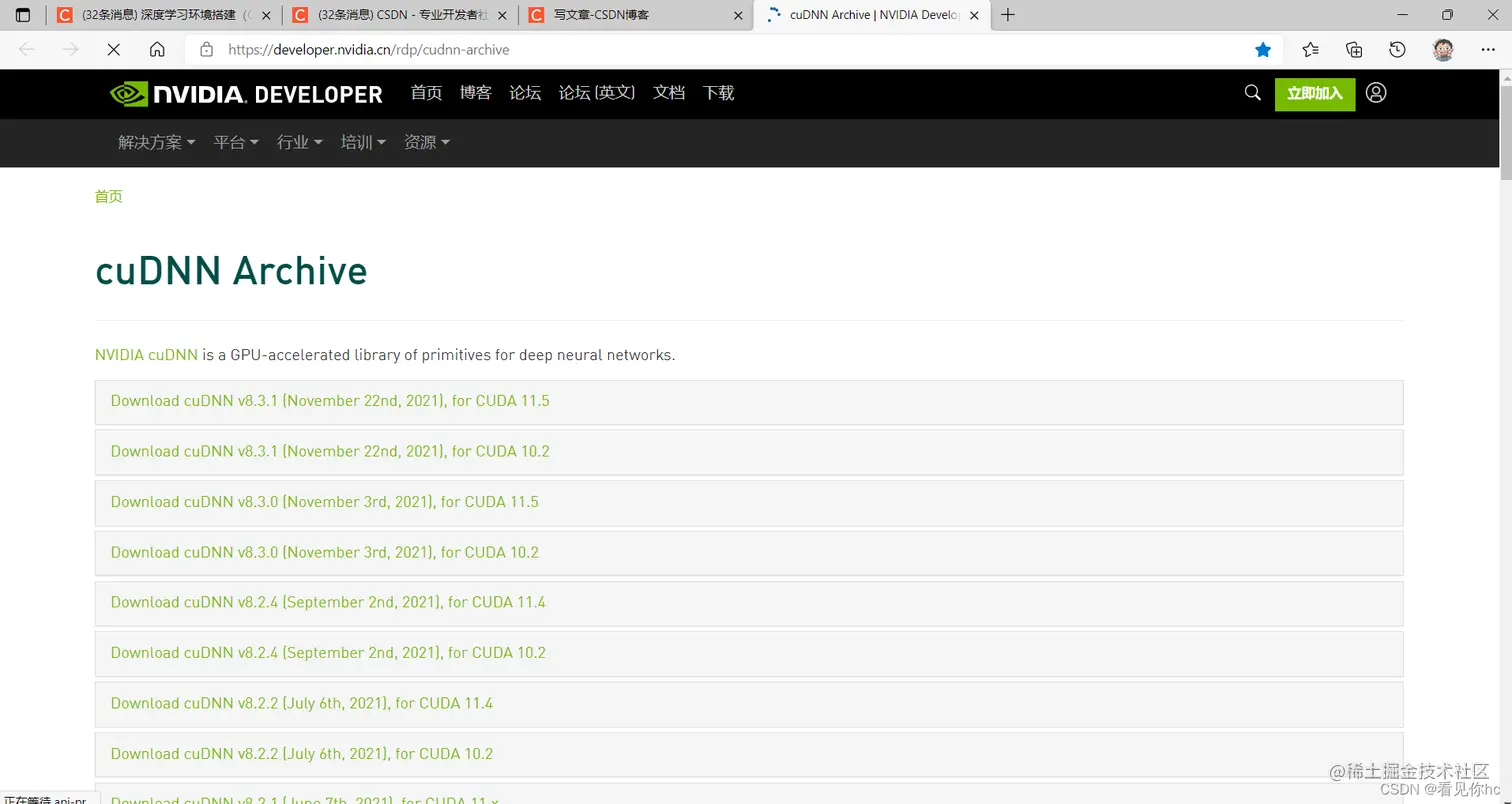
Task: Click the green 立即加入 button
Action: (x=1315, y=94)
